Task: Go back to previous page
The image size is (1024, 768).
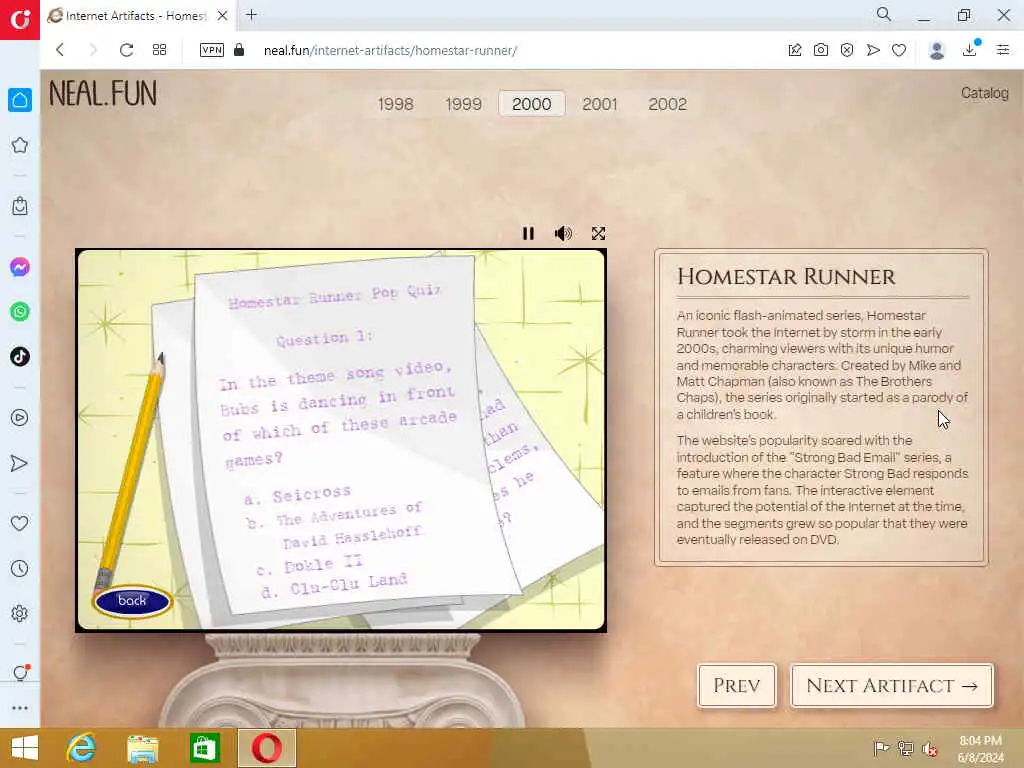Action: (x=60, y=50)
